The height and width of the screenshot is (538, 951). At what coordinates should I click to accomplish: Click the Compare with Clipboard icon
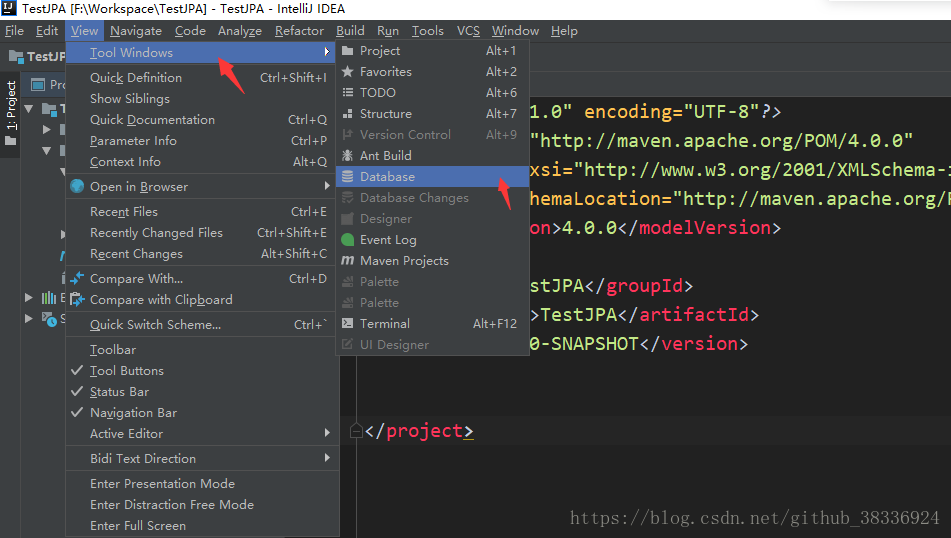click(x=77, y=299)
